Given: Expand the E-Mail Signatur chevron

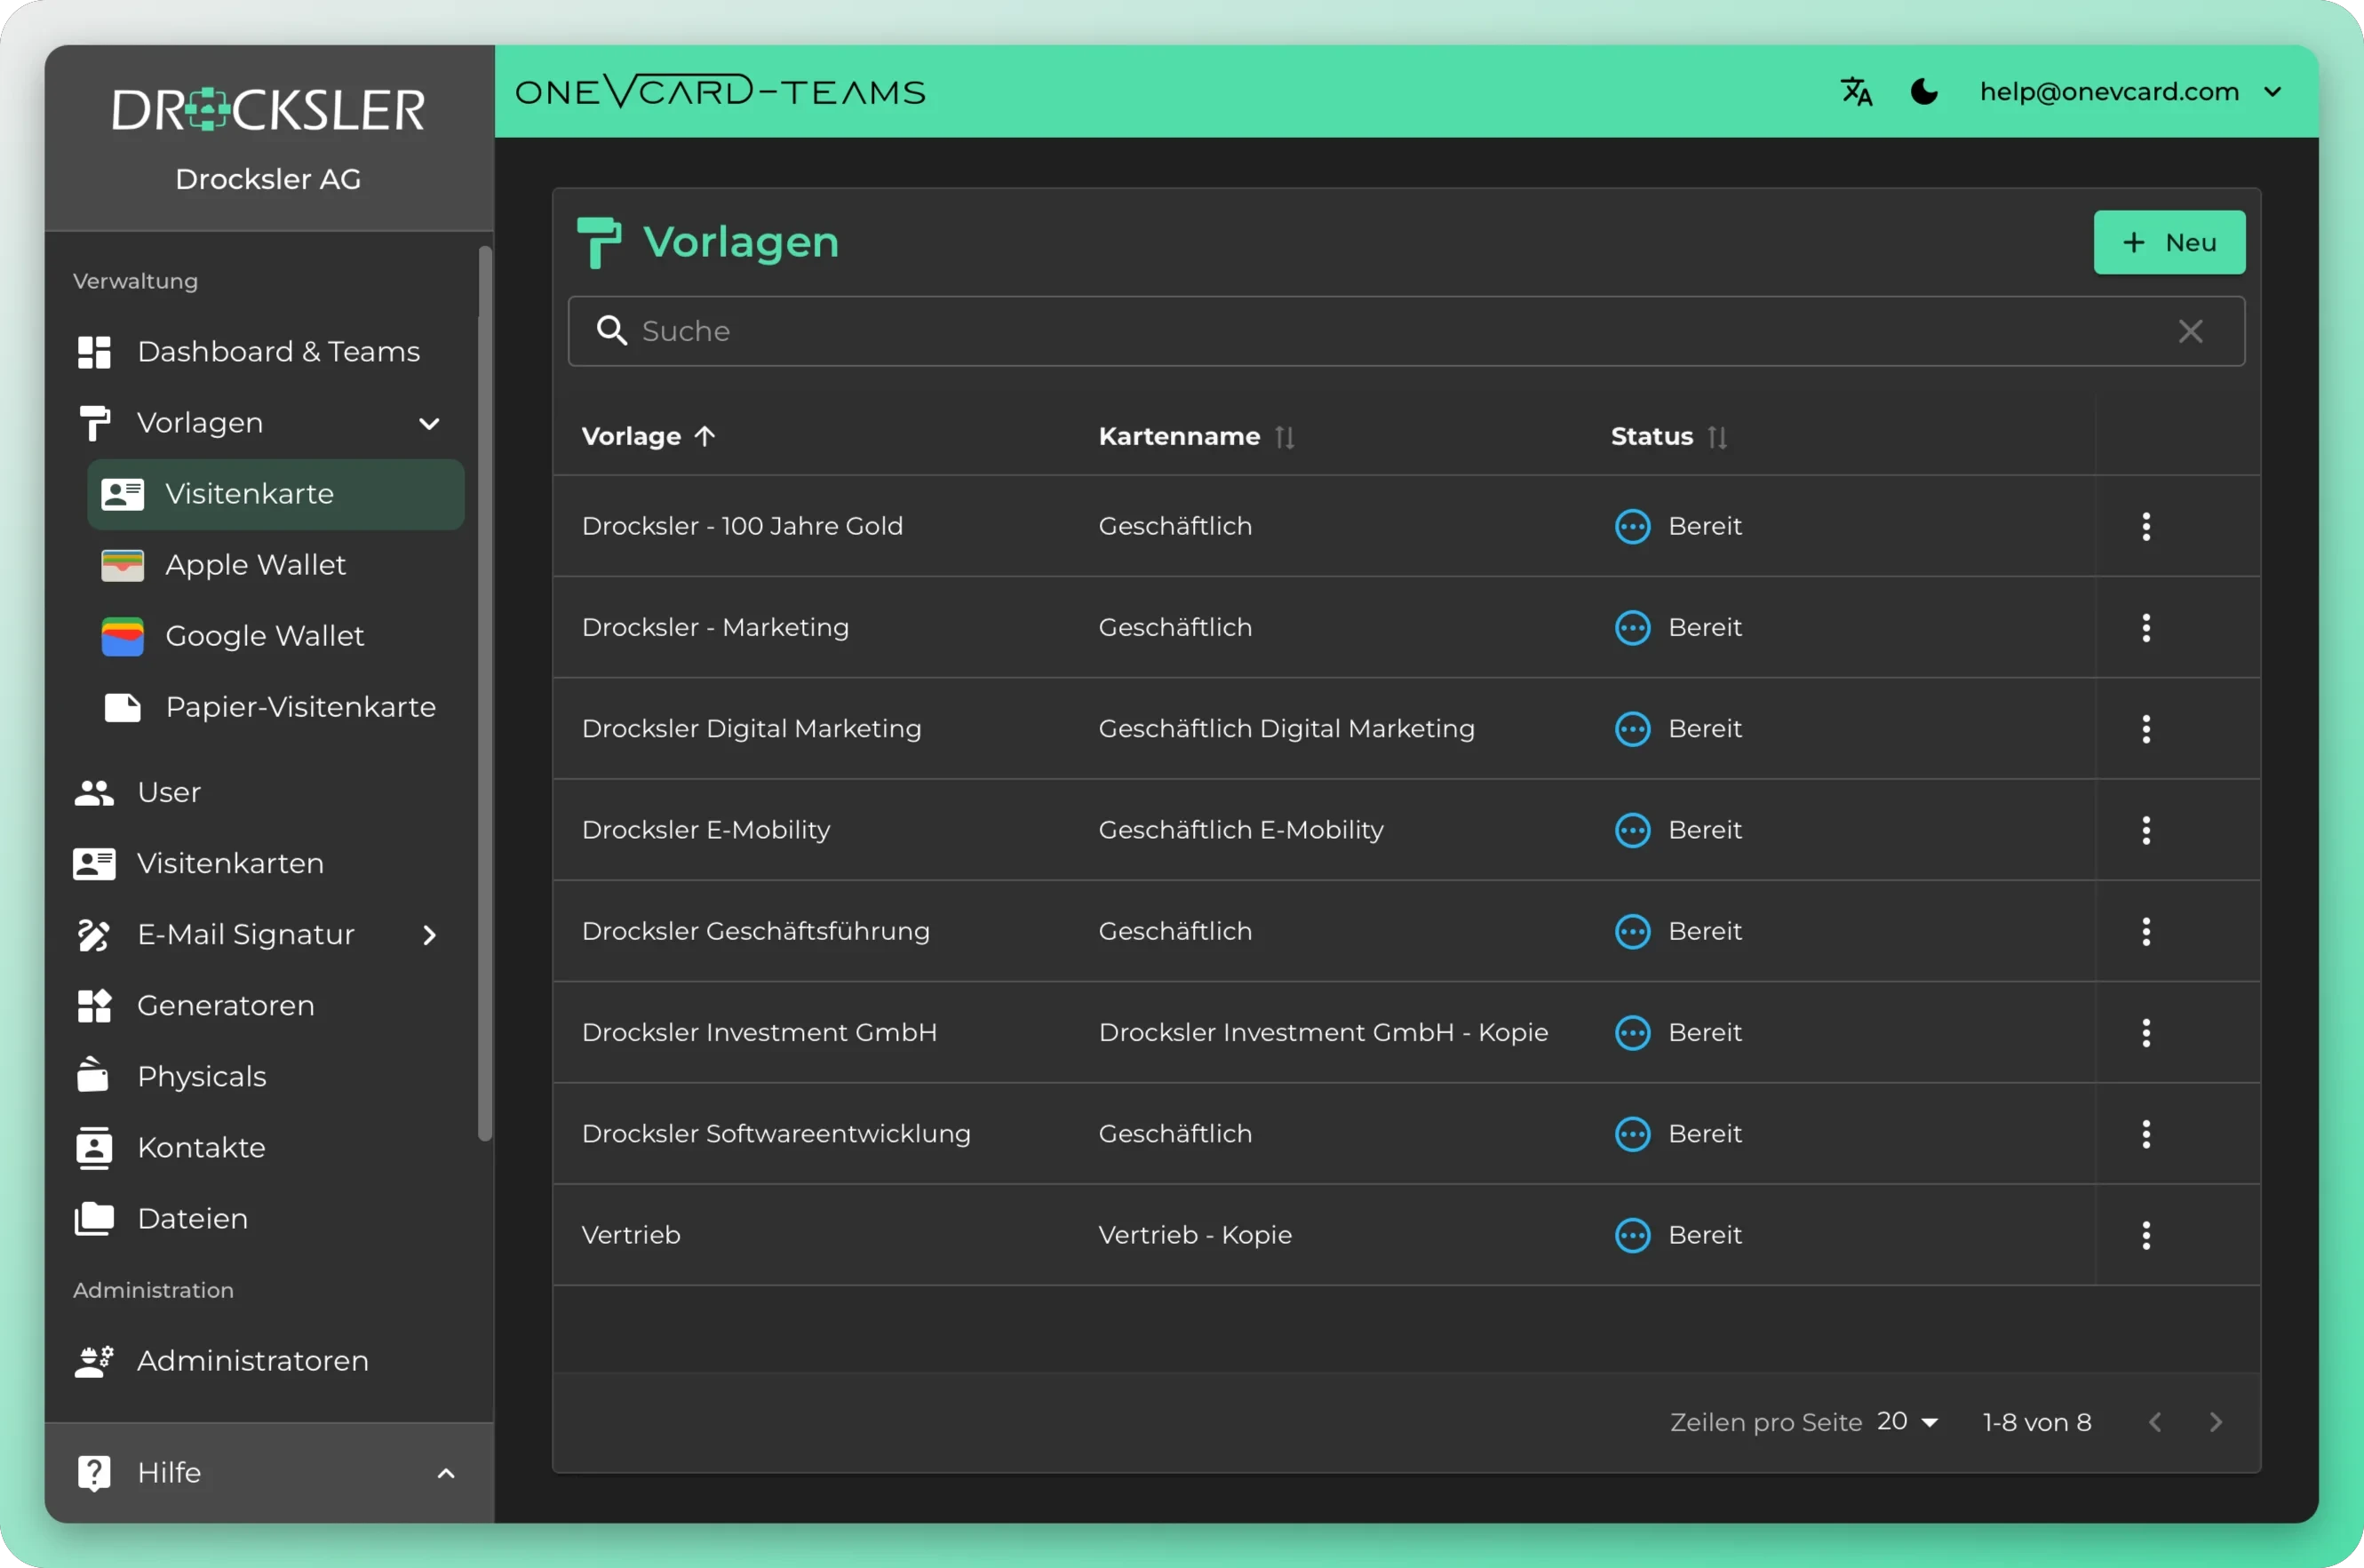Looking at the screenshot, I should click(430, 935).
